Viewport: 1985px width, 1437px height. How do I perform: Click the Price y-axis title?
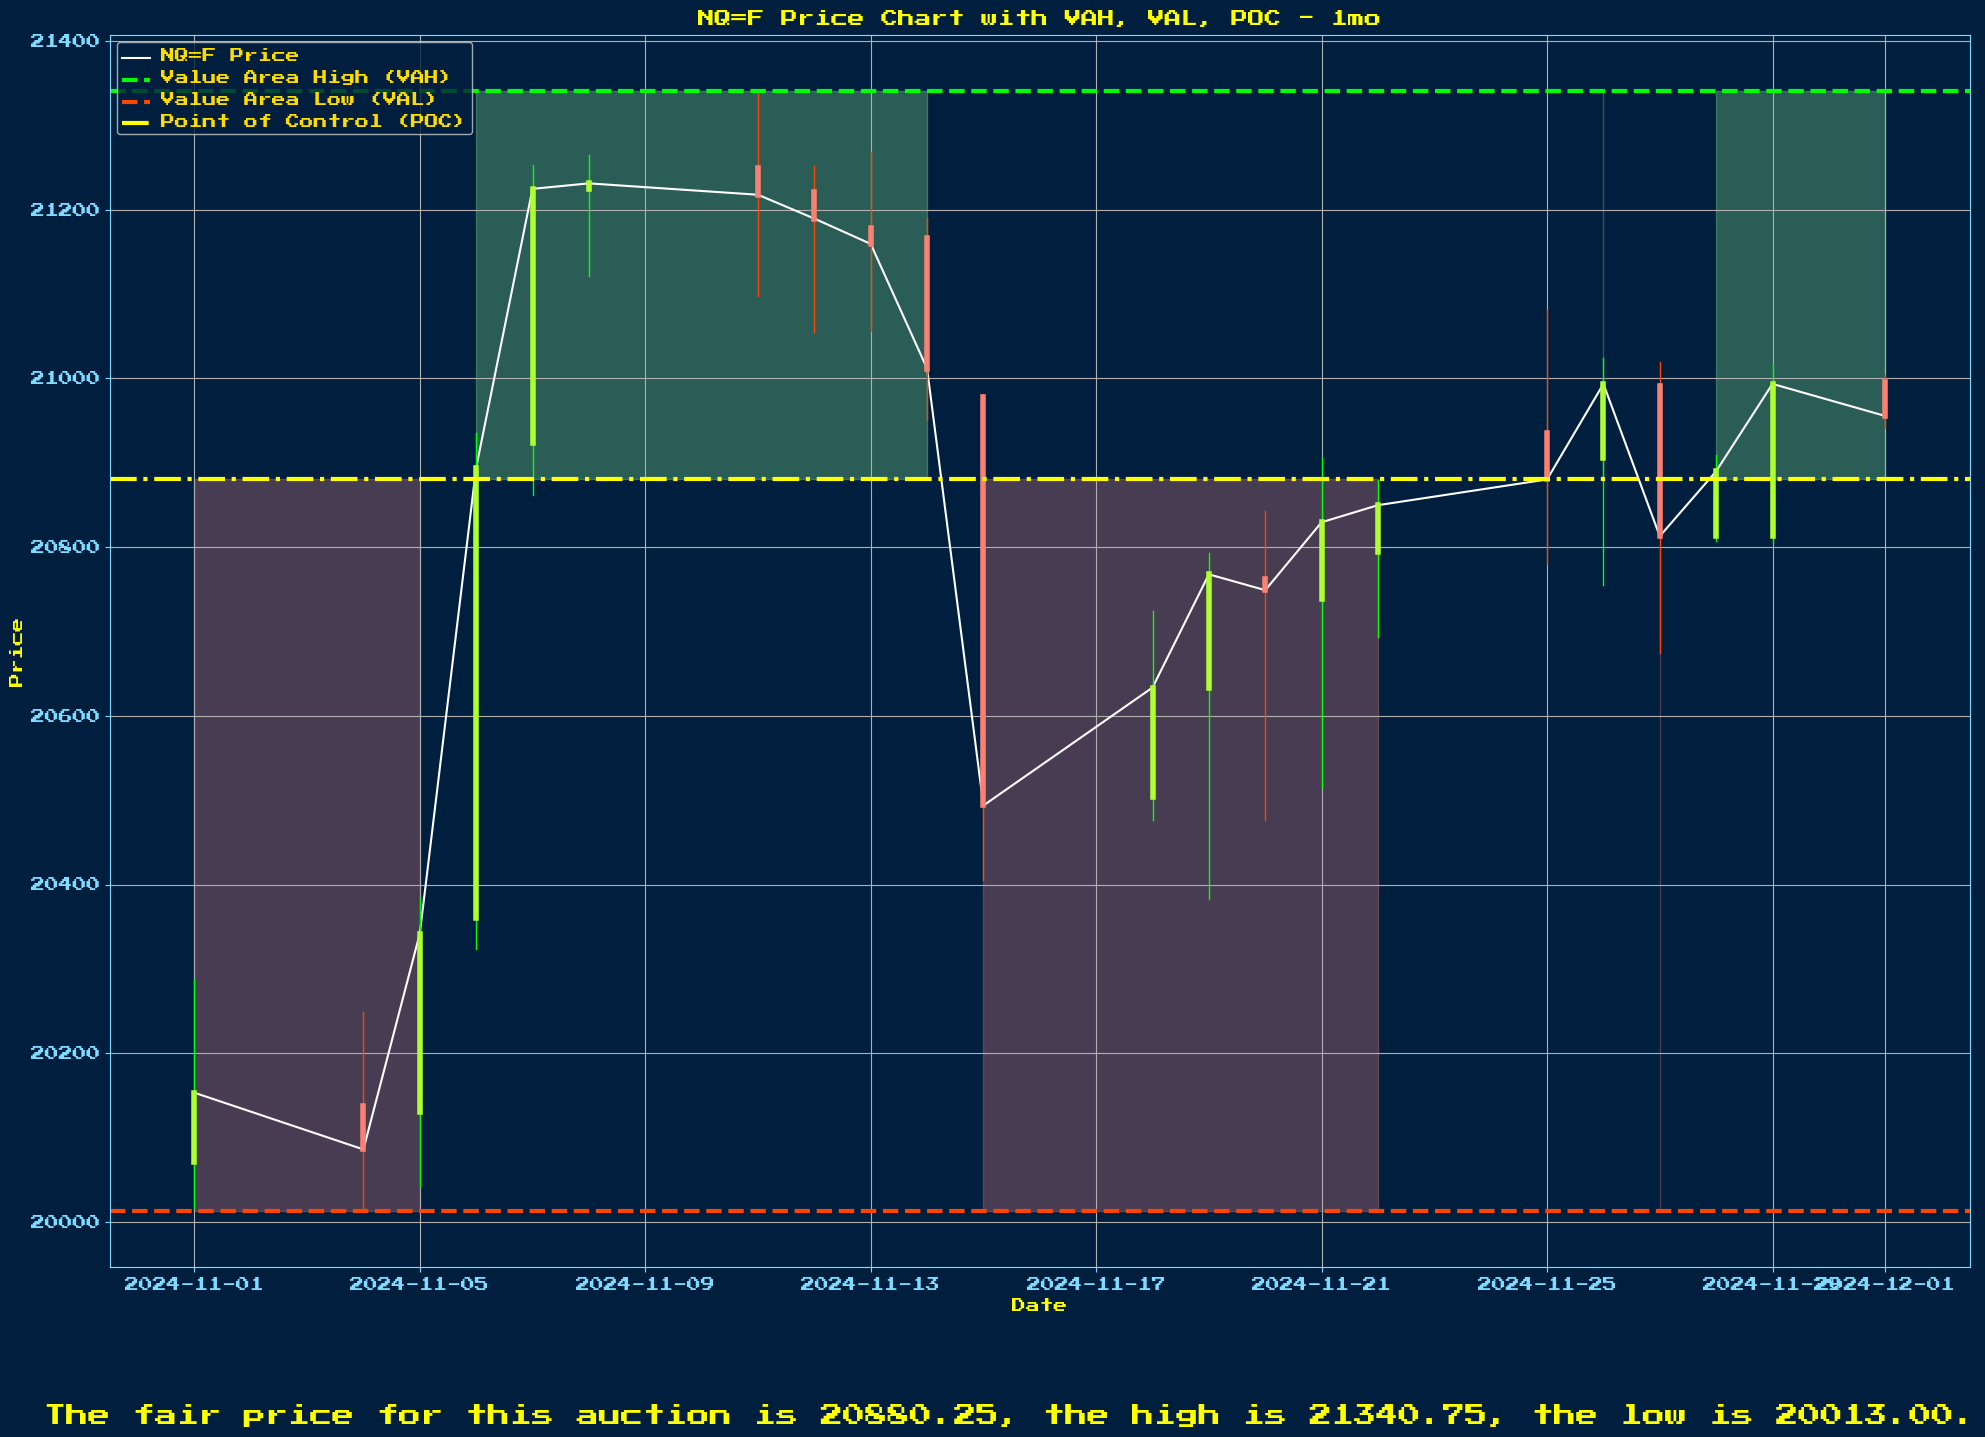click(x=15, y=653)
